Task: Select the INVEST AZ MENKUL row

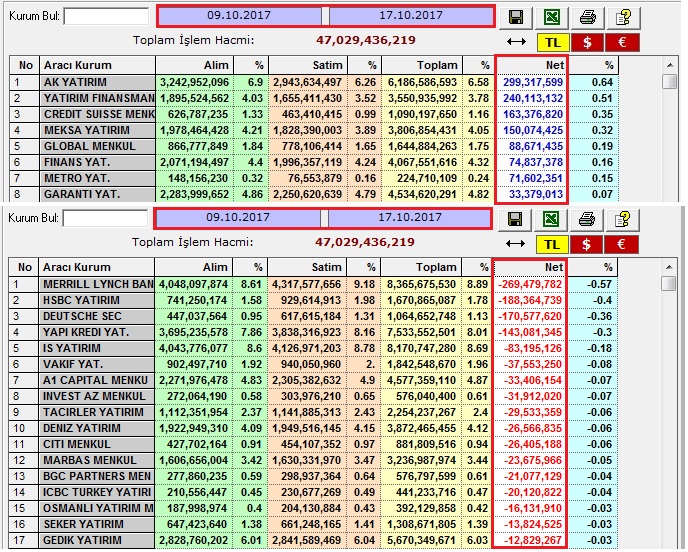Action: (313, 396)
